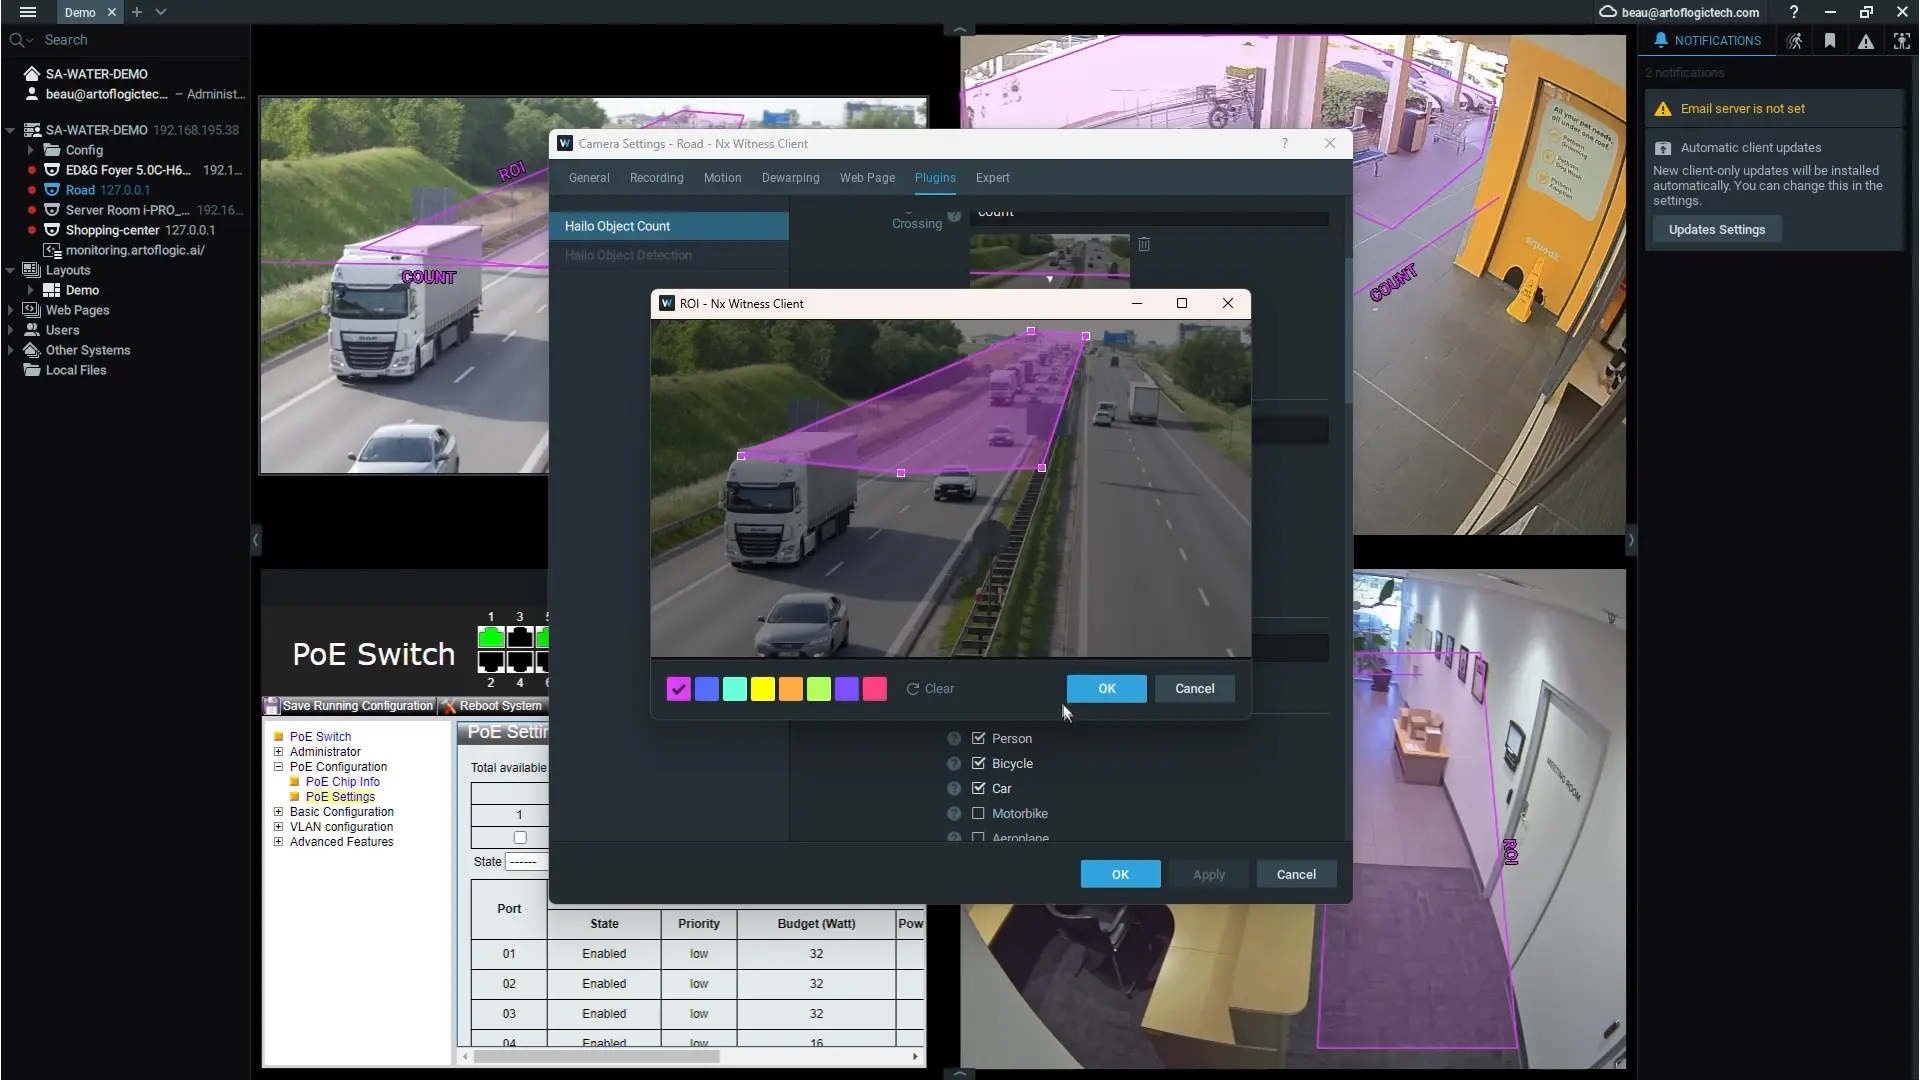The image size is (1920, 1080).
Task: Select the Server Room i-PRO camera icon
Action: tap(52, 210)
